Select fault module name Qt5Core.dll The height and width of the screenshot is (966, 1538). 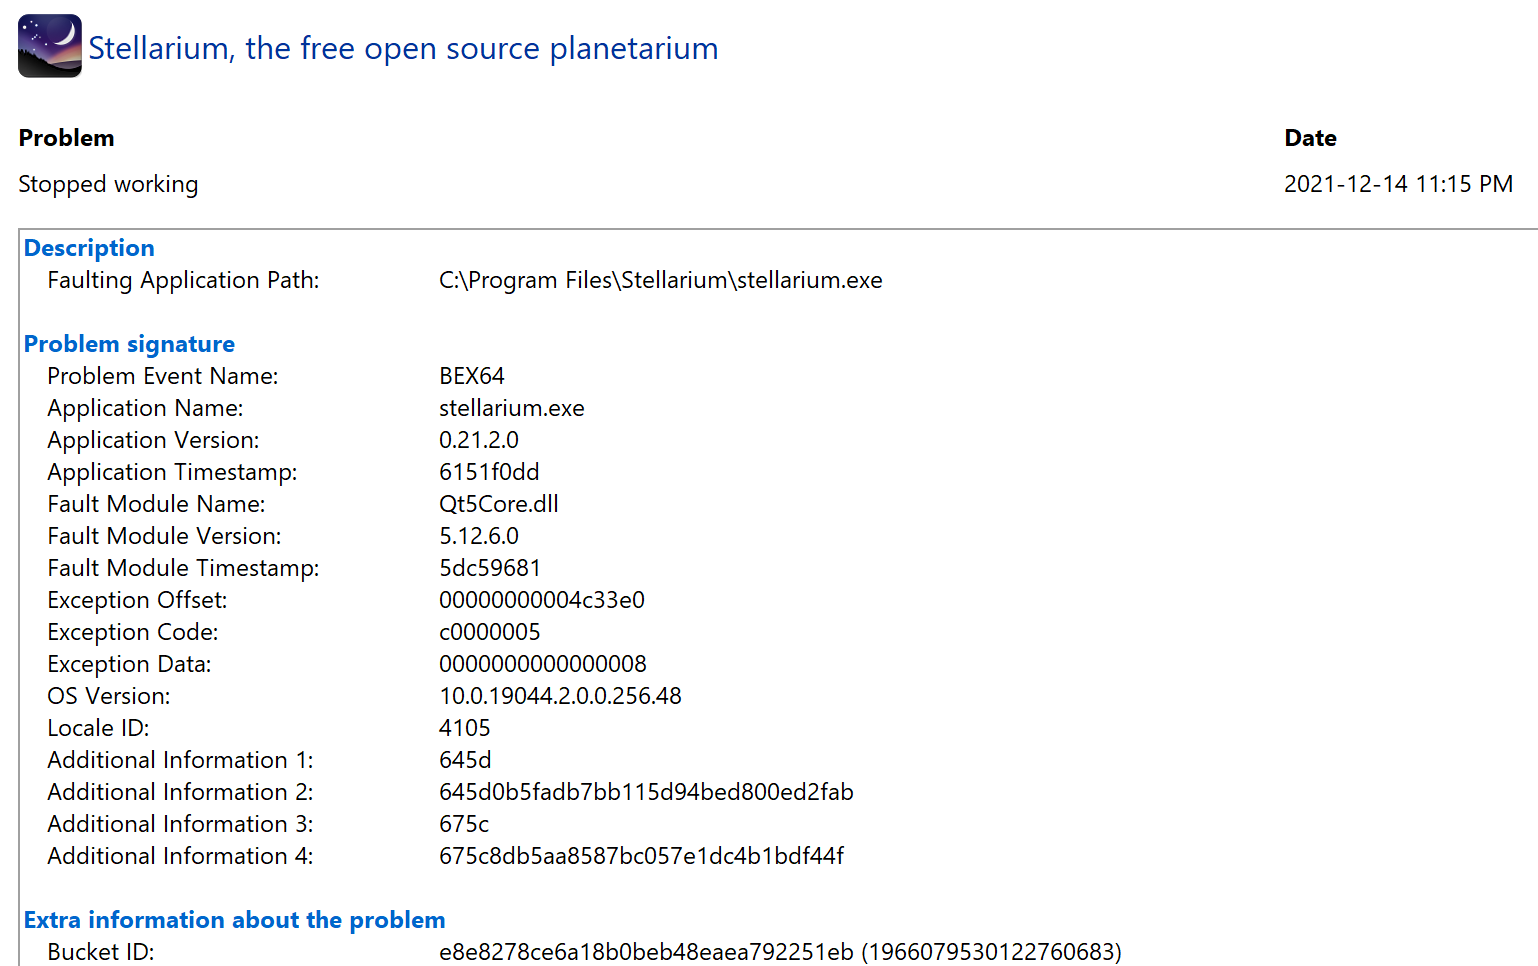click(499, 504)
